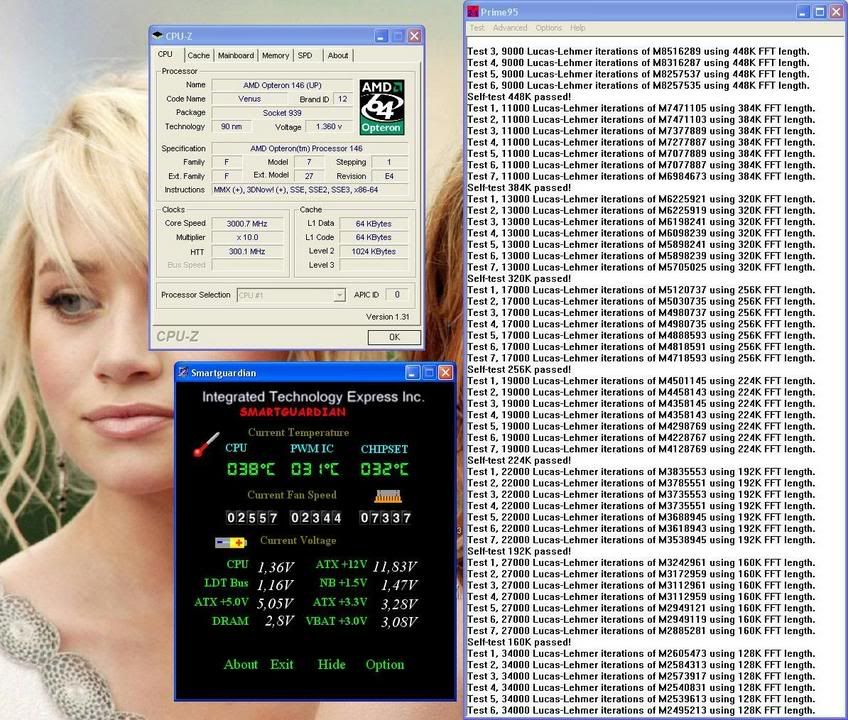Switch to the Mainboard tab in CPU-Z
The width and height of the screenshot is (848, 720).
(236, 55)
